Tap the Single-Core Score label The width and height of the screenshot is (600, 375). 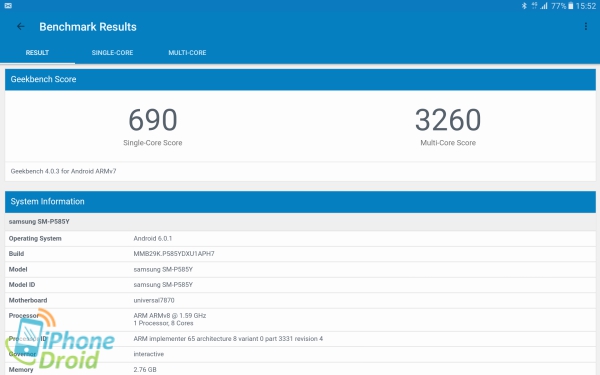click(153, 143)
